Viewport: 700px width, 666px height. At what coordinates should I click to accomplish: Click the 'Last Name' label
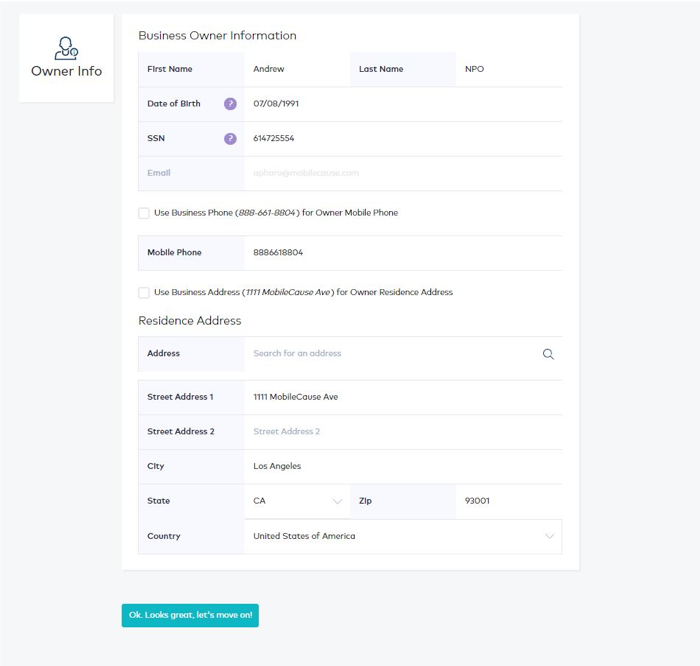(381, 69)
